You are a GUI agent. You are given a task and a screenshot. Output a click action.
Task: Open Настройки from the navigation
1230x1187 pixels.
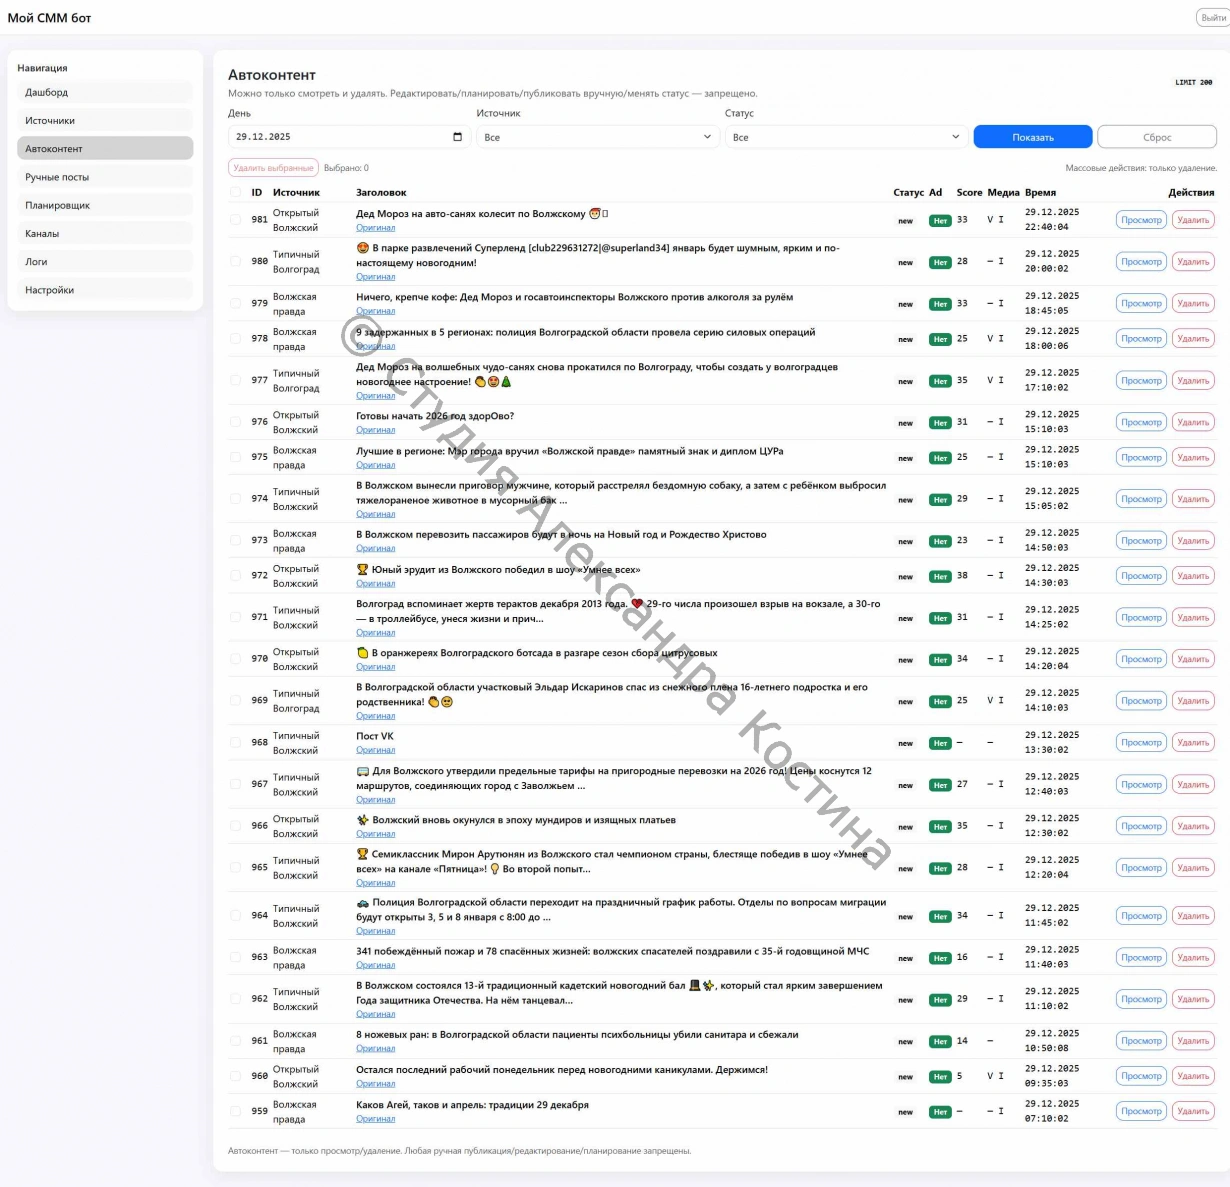pyautogui.click(x=105, y=290)
